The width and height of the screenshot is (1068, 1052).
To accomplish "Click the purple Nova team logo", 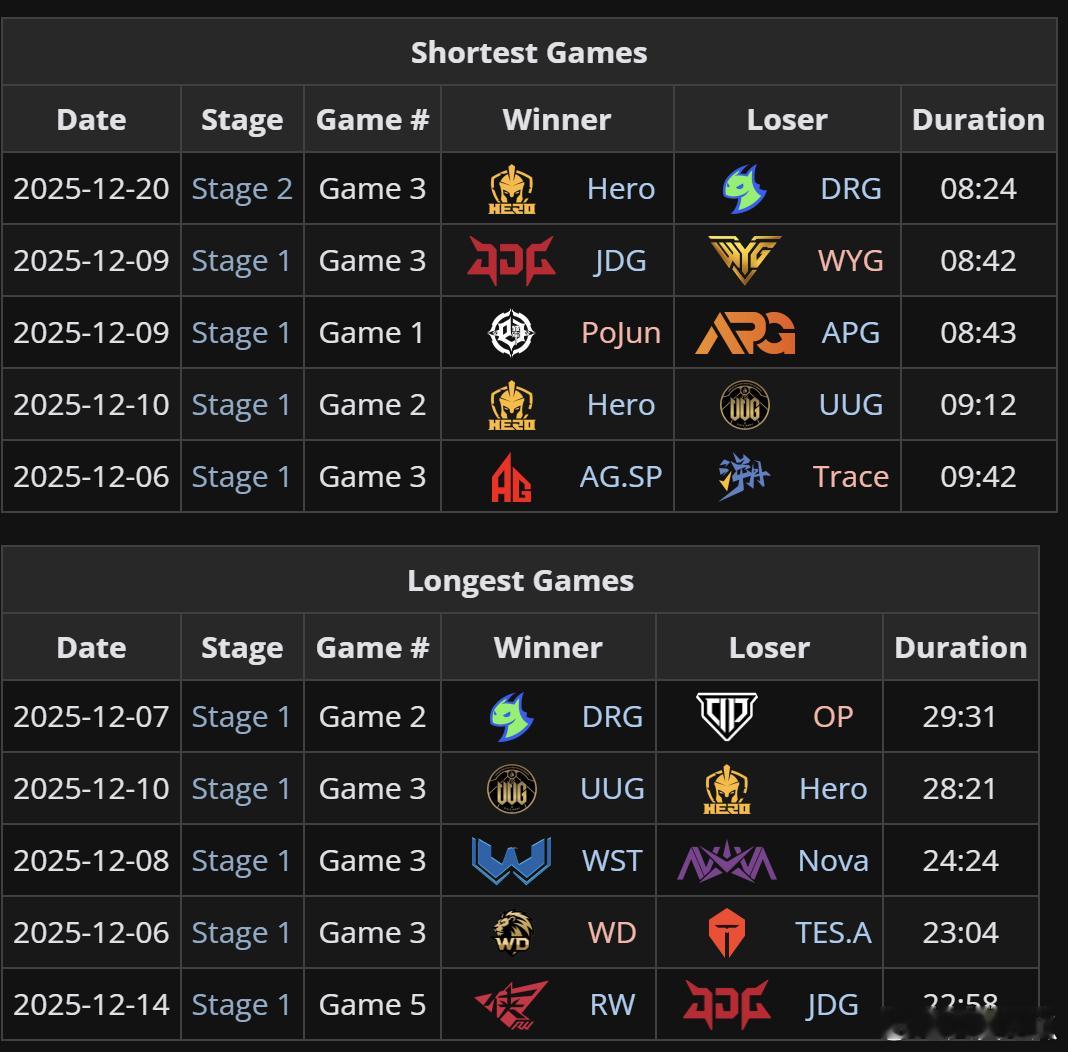I will pyautogui.click(x=727, y=861).
